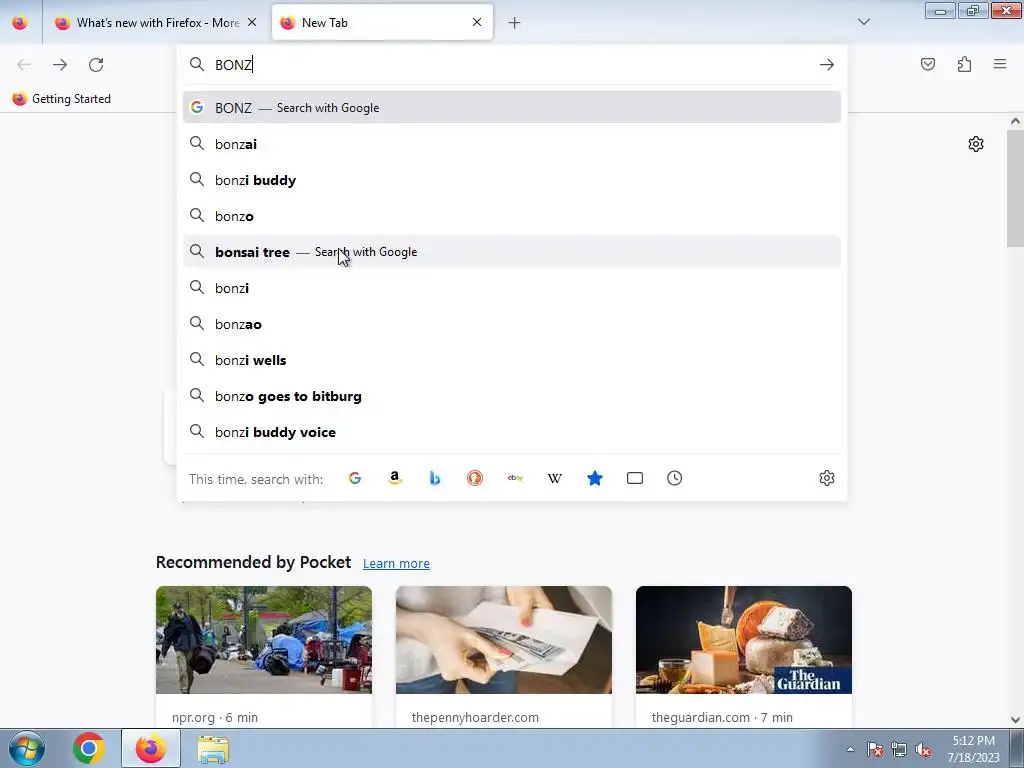Show hidden system tray icons
The image size is (1024, 768).
pyautogui.click(x=850, y=750)
